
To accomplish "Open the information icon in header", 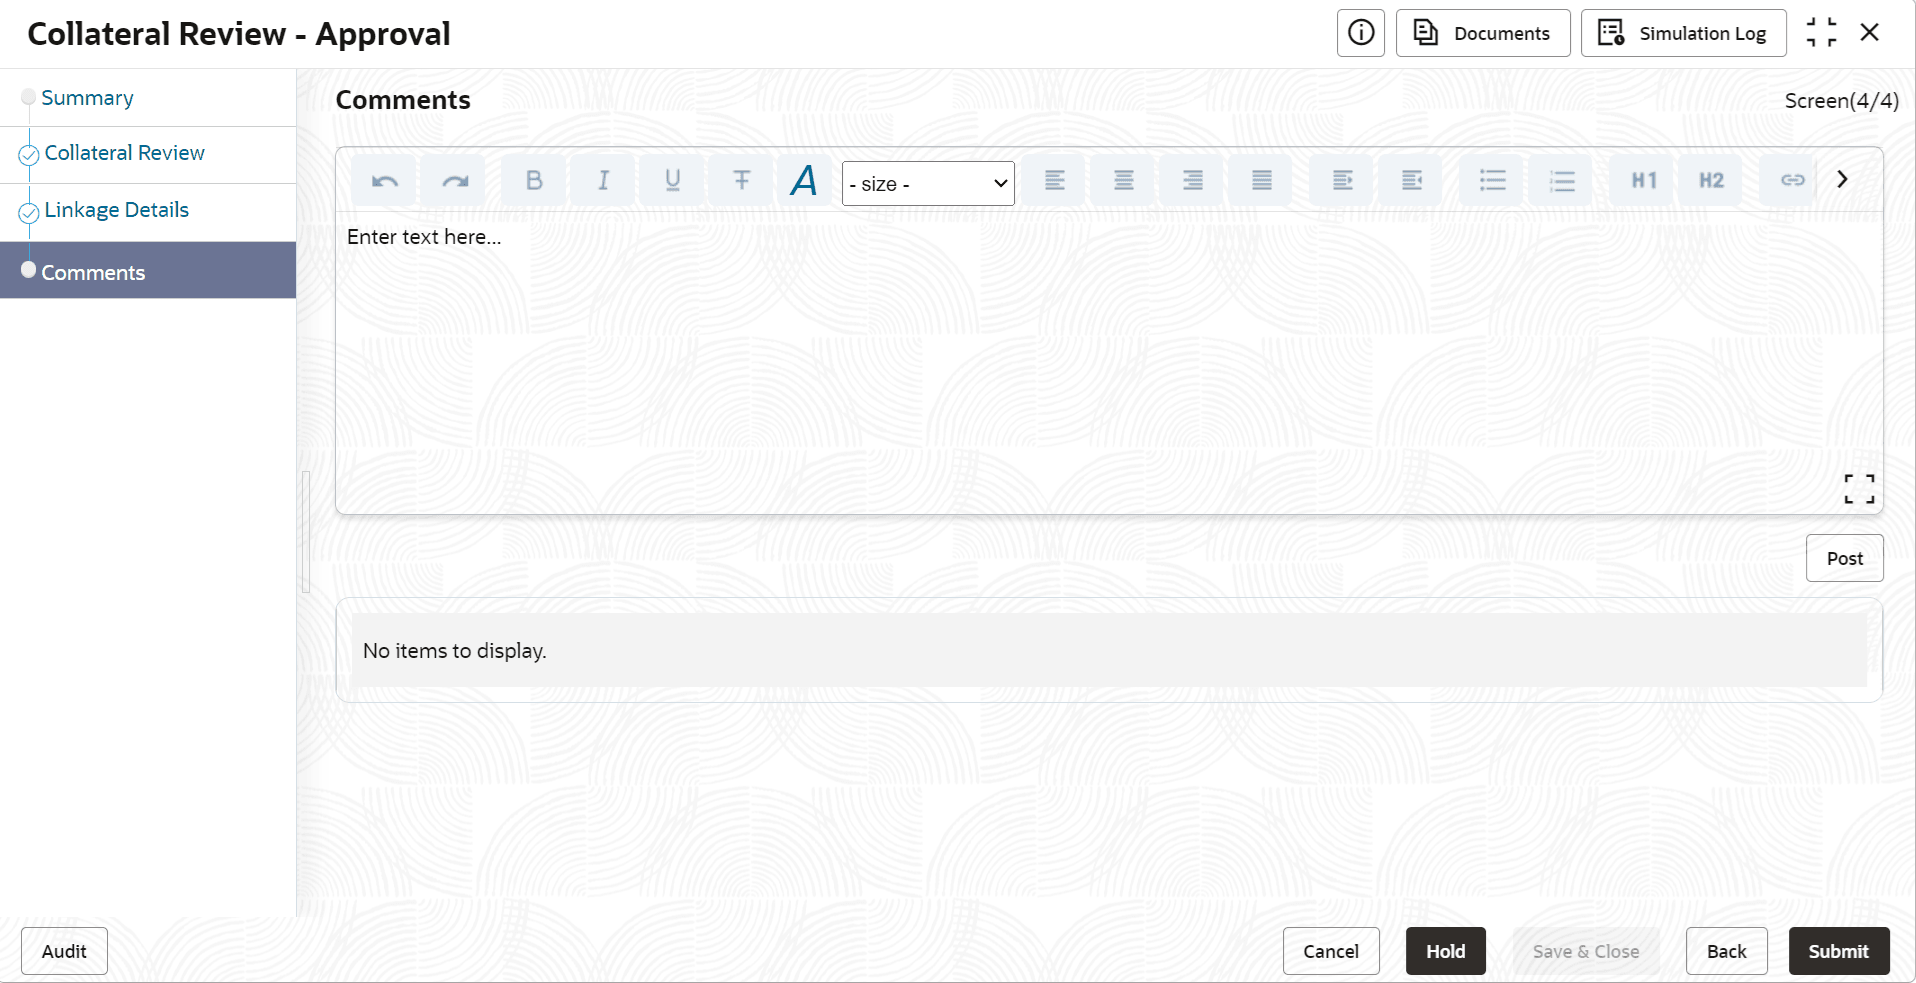I will 1360,33.
